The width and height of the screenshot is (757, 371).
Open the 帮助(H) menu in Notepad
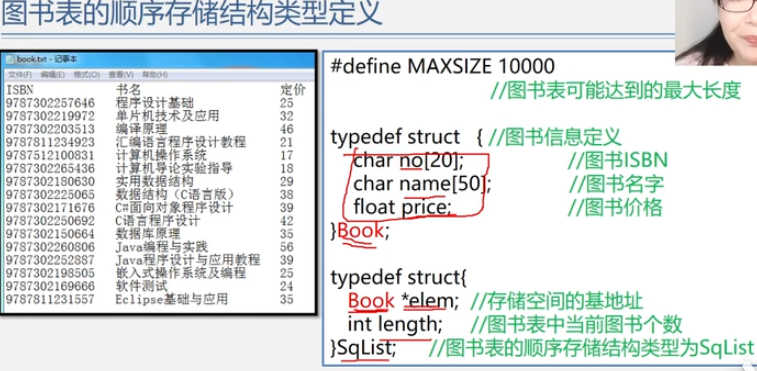[154, 75]
